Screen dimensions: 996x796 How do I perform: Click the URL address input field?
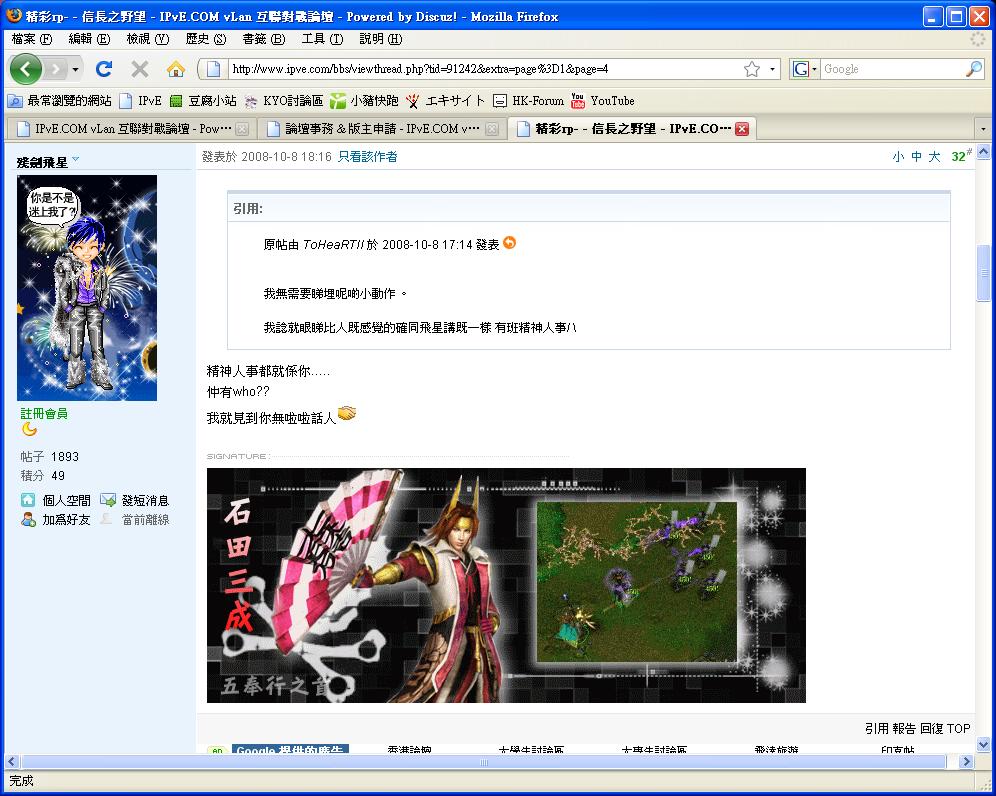[480, 69]
